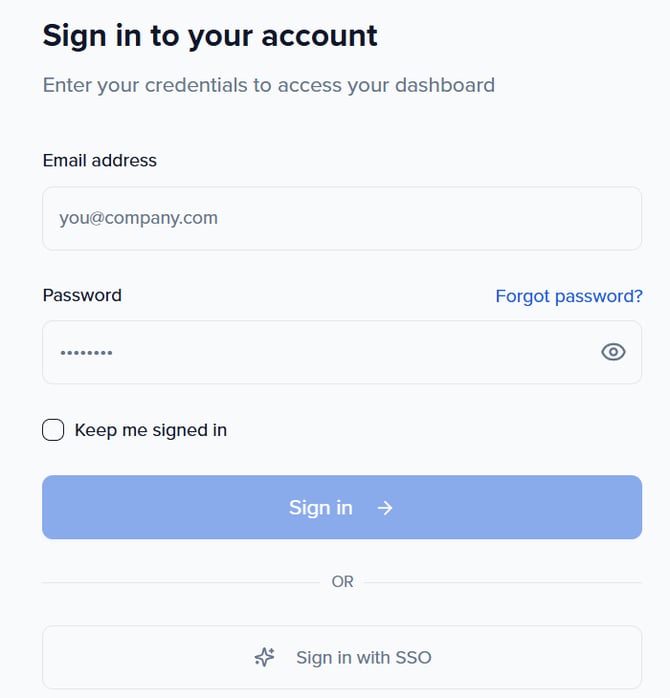
Task: Click the OR divider text
Action: point(342,581)
